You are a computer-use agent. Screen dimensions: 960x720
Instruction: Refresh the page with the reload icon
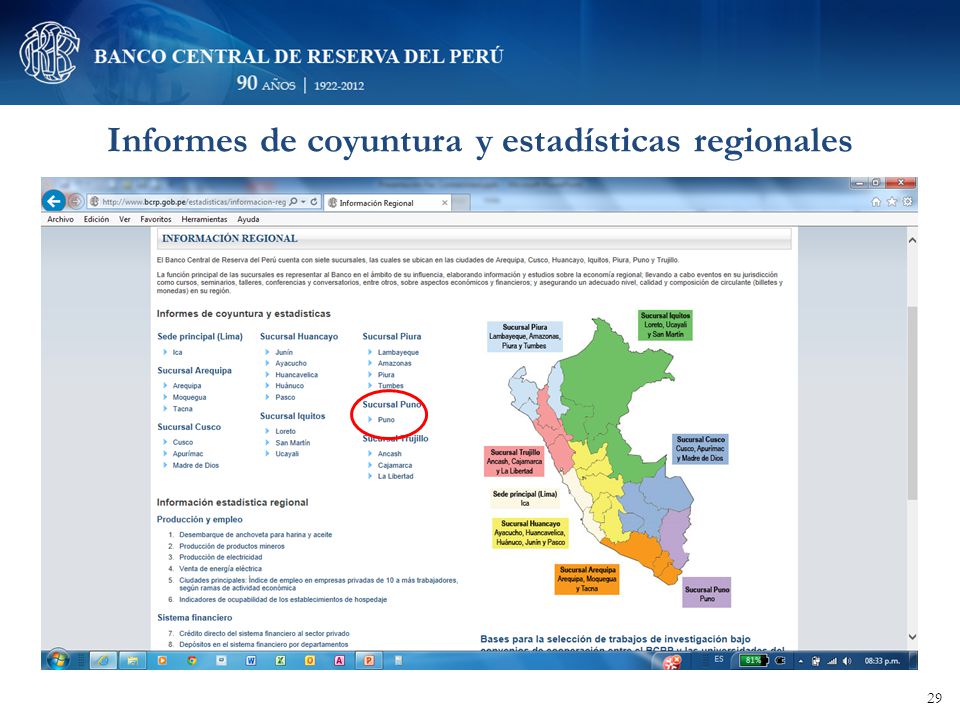[313, 201]
